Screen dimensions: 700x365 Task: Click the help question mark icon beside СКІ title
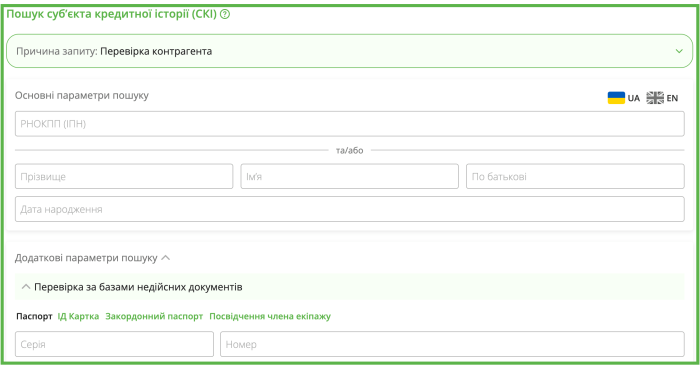click(x=225, y=14)
